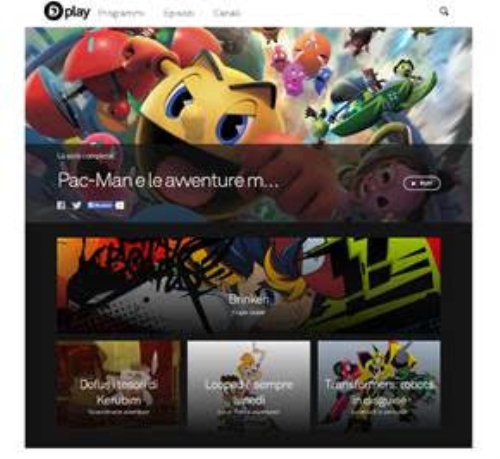Open Dofus: I tesori di Kerubim tile
This screenshot has width=500, height=459.
[118, 383]
